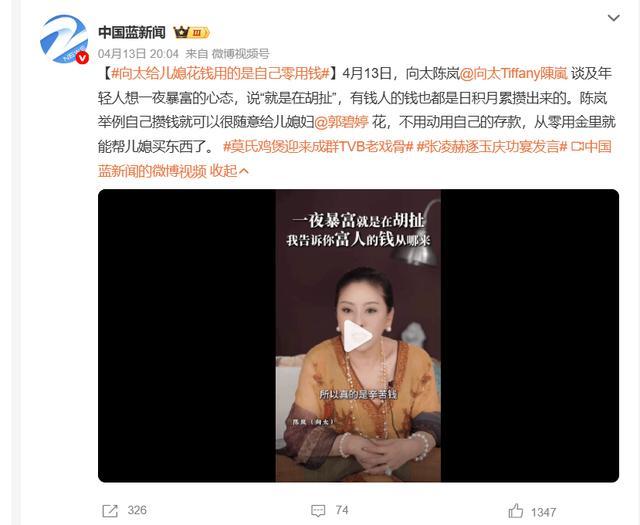The width and height of the screenshot is (640, 525).
Task: Open mention @郭碧婷
Action: [341, 122]
